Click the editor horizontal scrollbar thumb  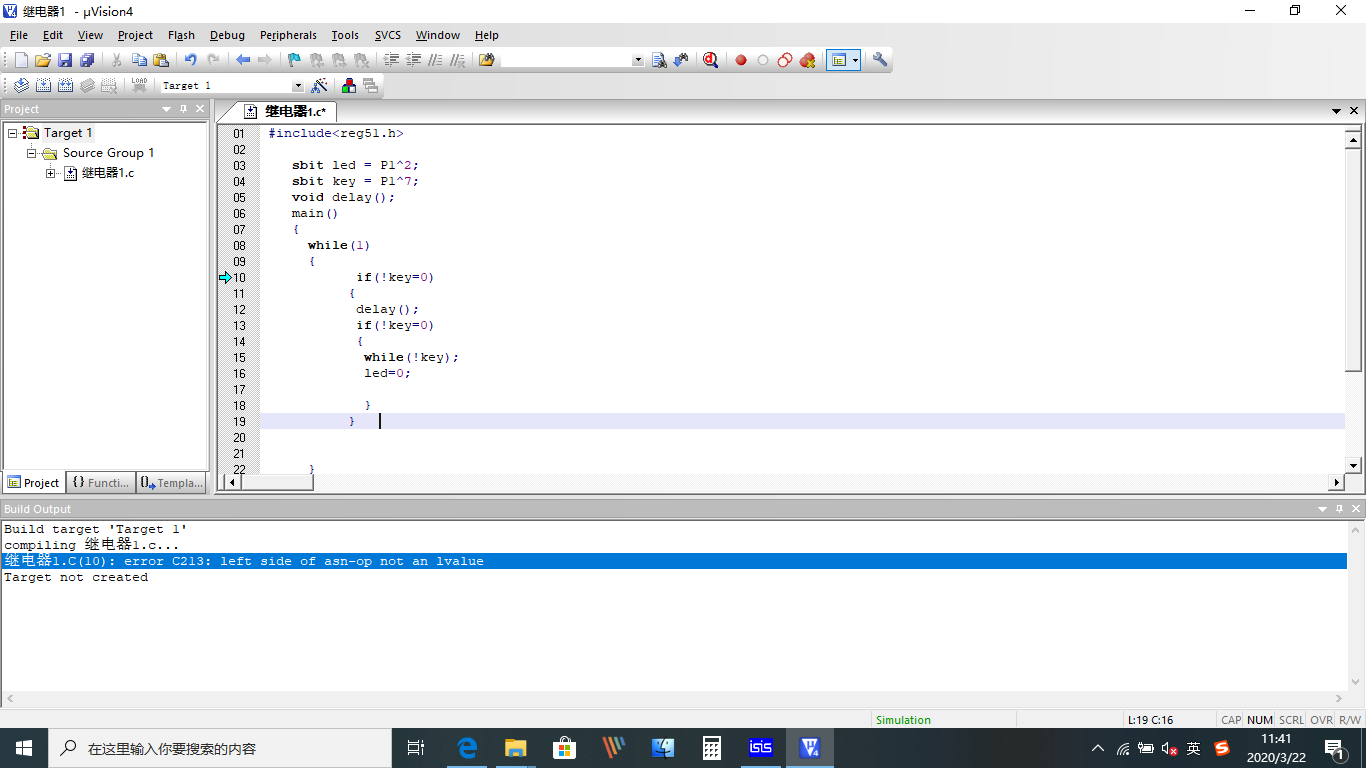tap(277, 482)
